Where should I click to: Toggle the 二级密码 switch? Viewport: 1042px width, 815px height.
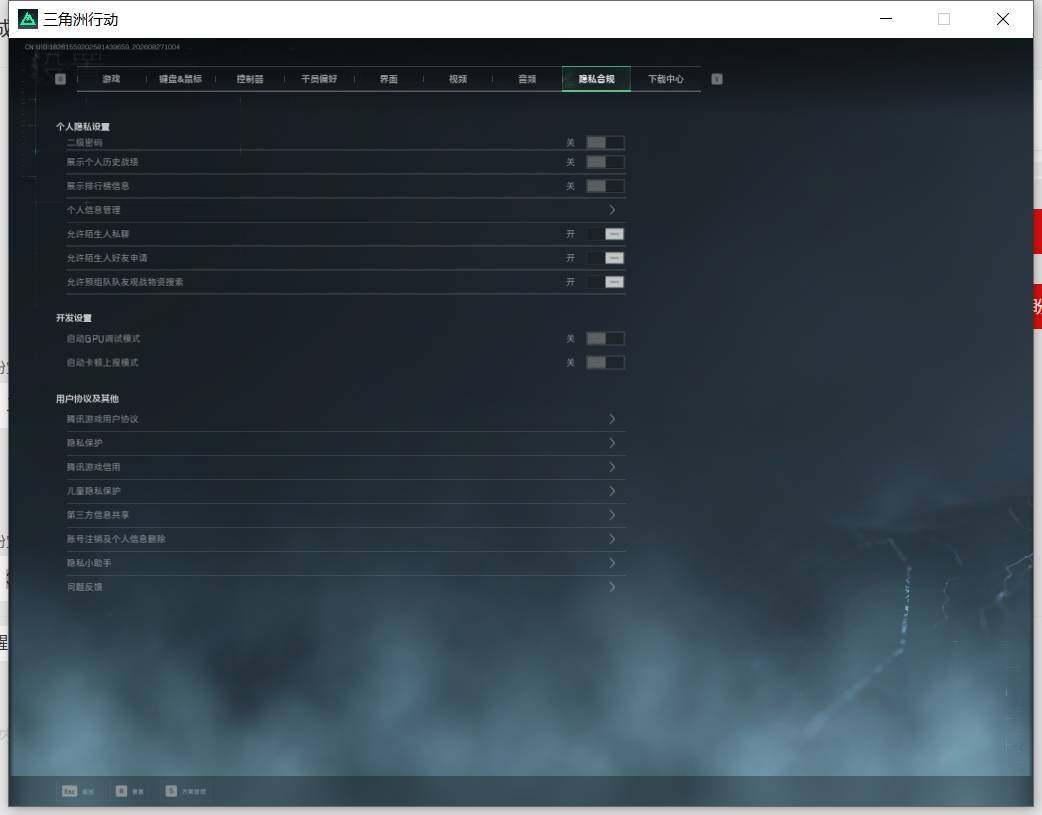coord(605,142)
